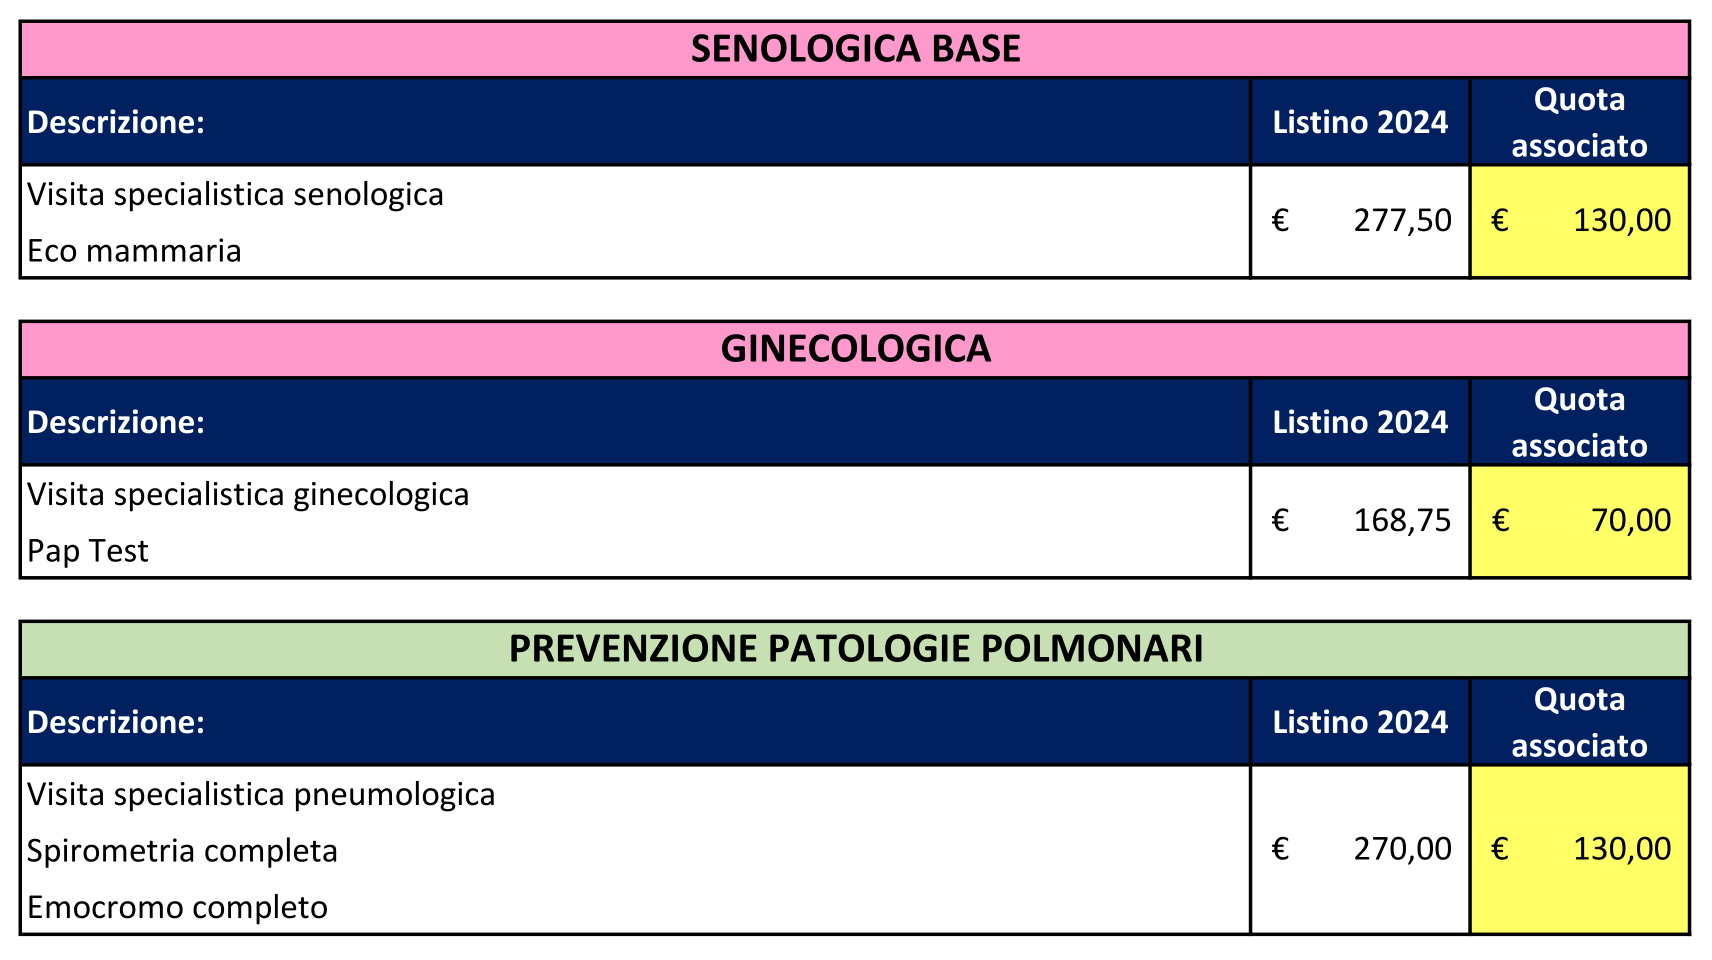Click the Emocromo completo entry
1712x960 pixels.
point(177,907)
